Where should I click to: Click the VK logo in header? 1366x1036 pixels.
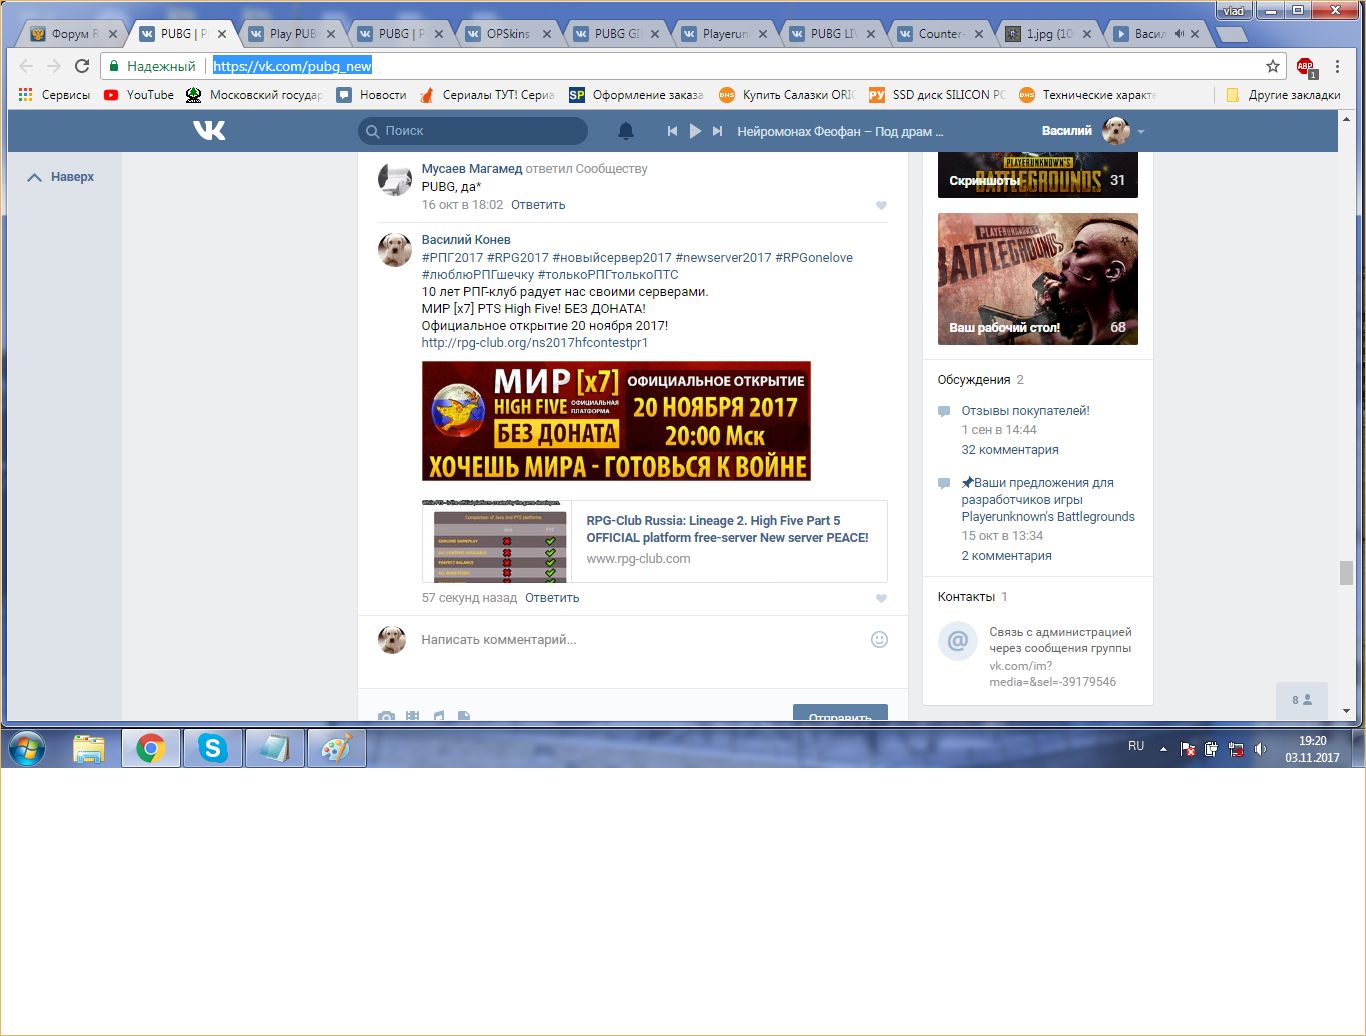tap(209, 131)
